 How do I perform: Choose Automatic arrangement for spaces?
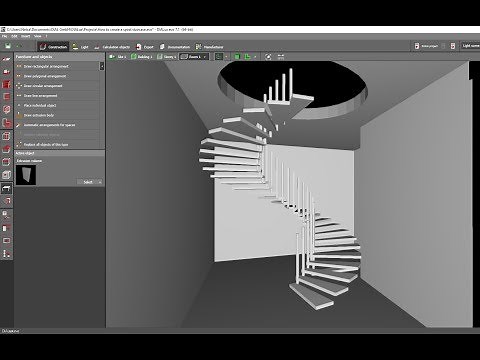click(57, 125)
